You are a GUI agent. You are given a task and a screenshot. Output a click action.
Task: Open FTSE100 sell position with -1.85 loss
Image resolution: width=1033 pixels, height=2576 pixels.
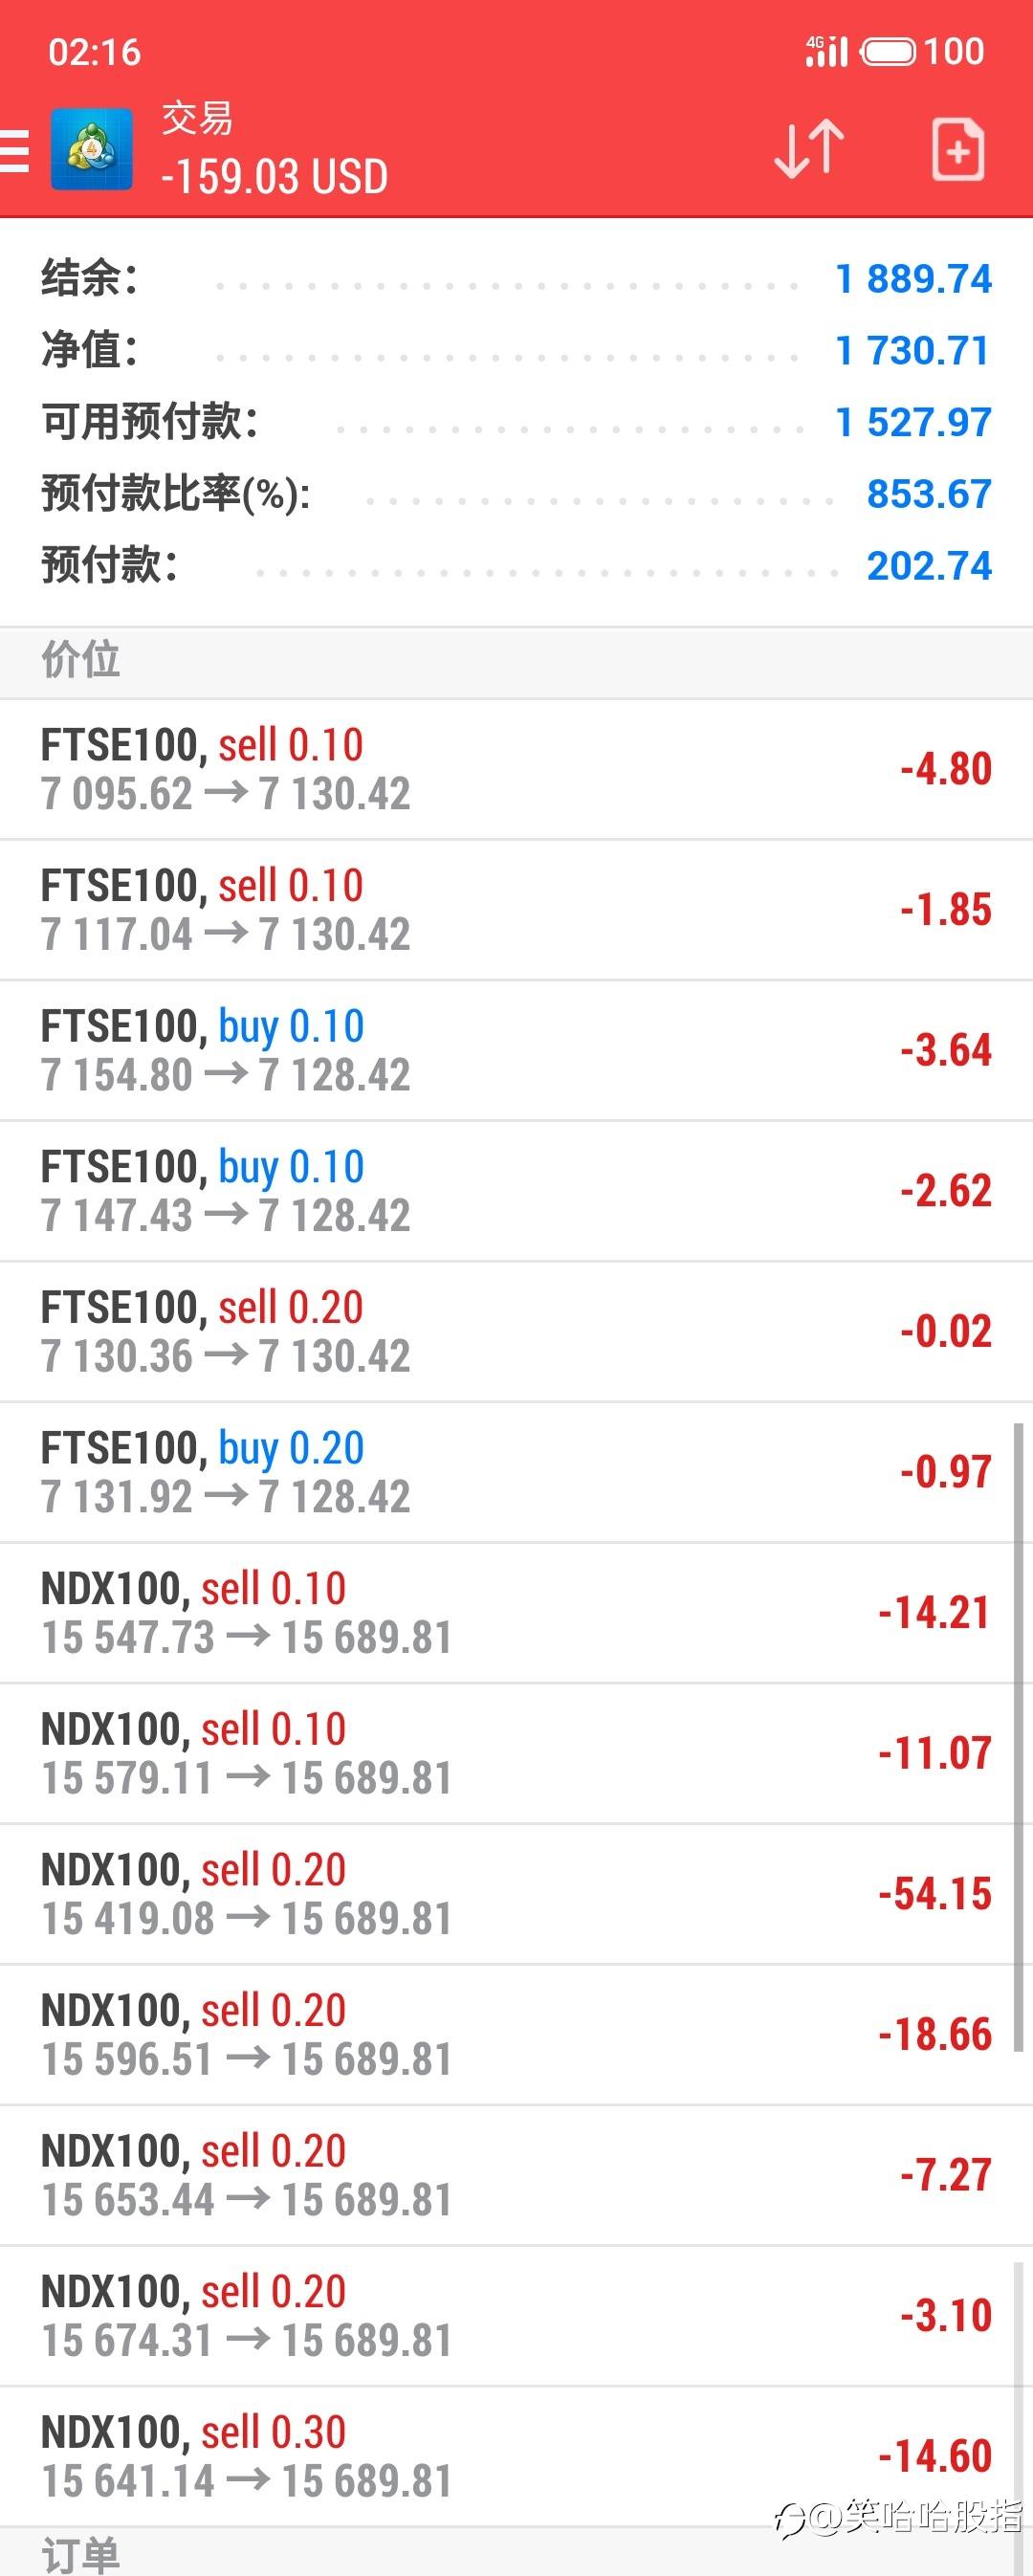pyautogui.click(x=516, y=910)
